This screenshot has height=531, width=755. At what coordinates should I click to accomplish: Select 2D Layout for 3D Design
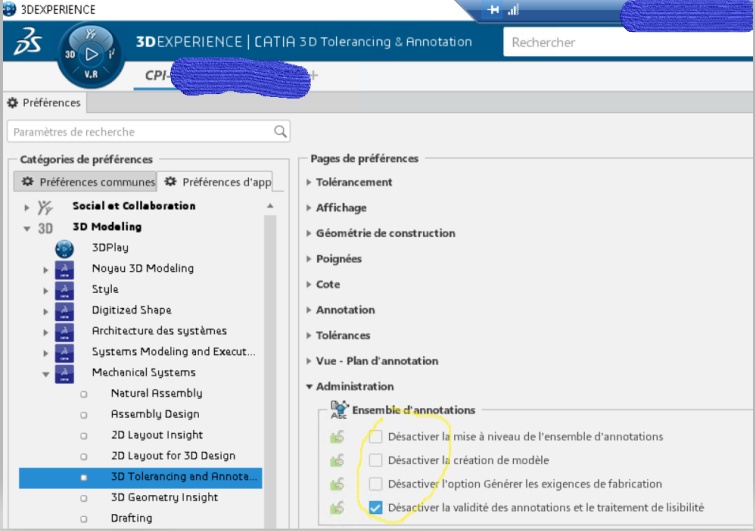(173, 455)
